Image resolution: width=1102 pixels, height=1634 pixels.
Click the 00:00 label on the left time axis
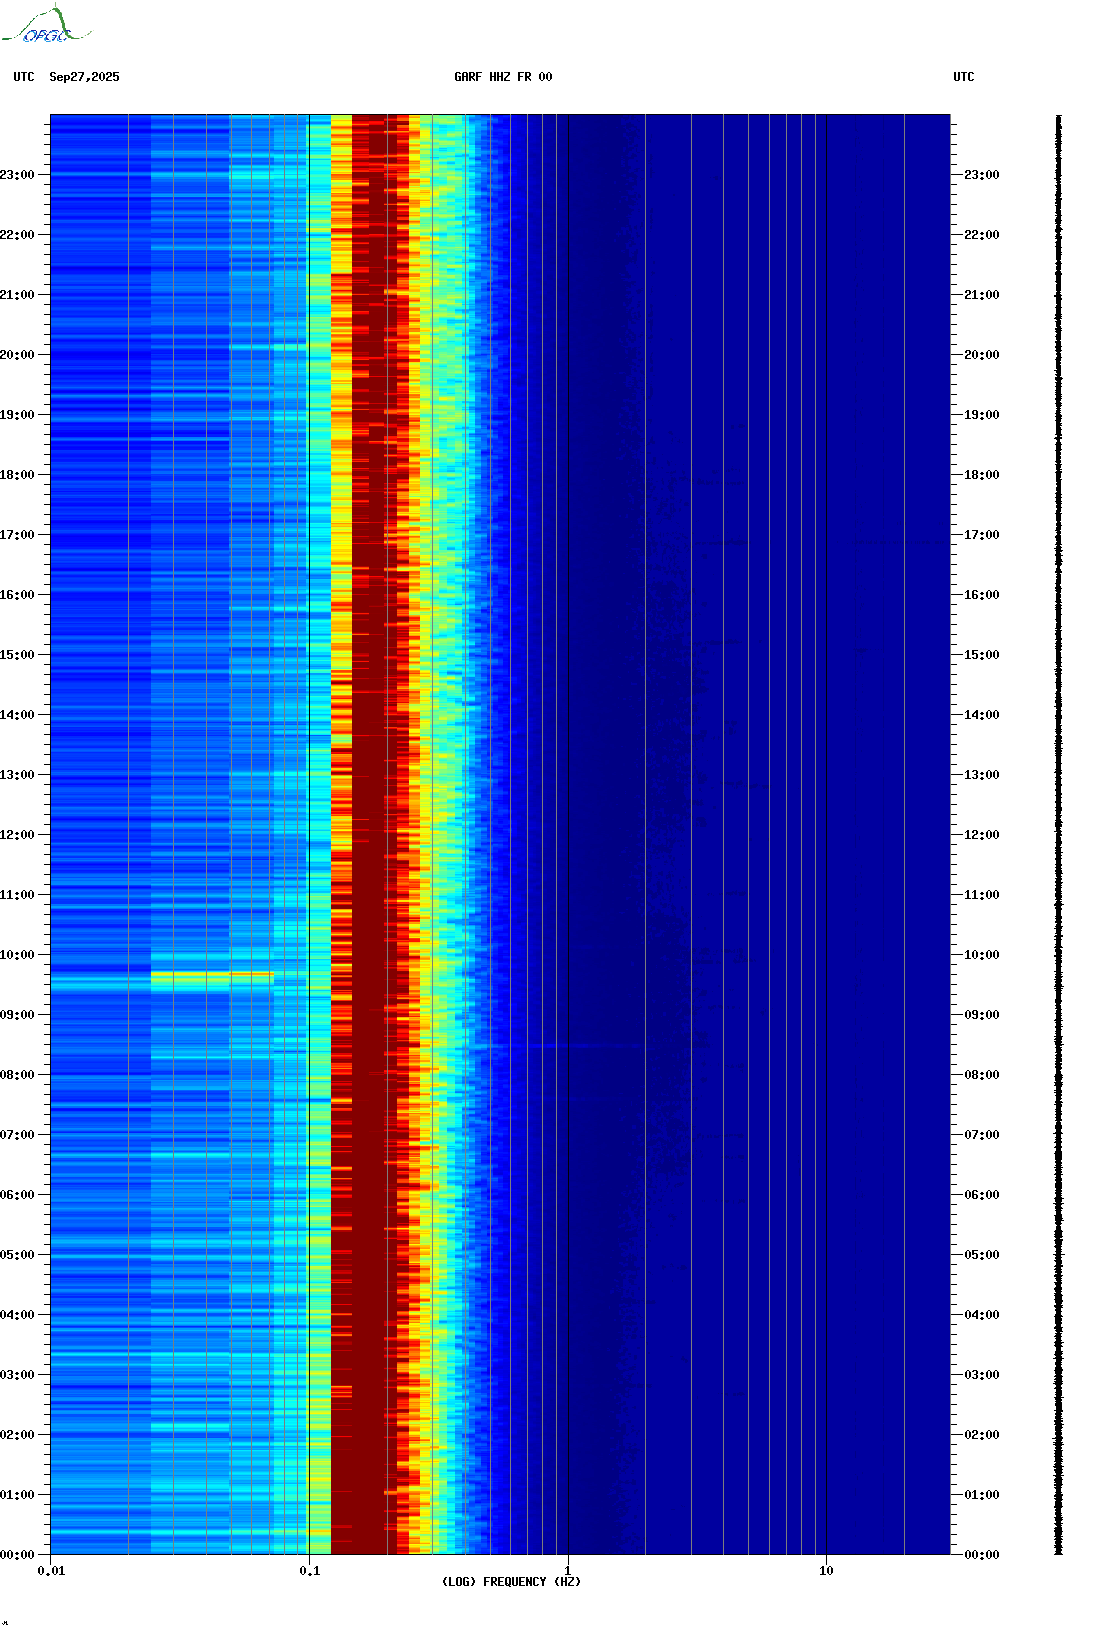(17, 1555)
